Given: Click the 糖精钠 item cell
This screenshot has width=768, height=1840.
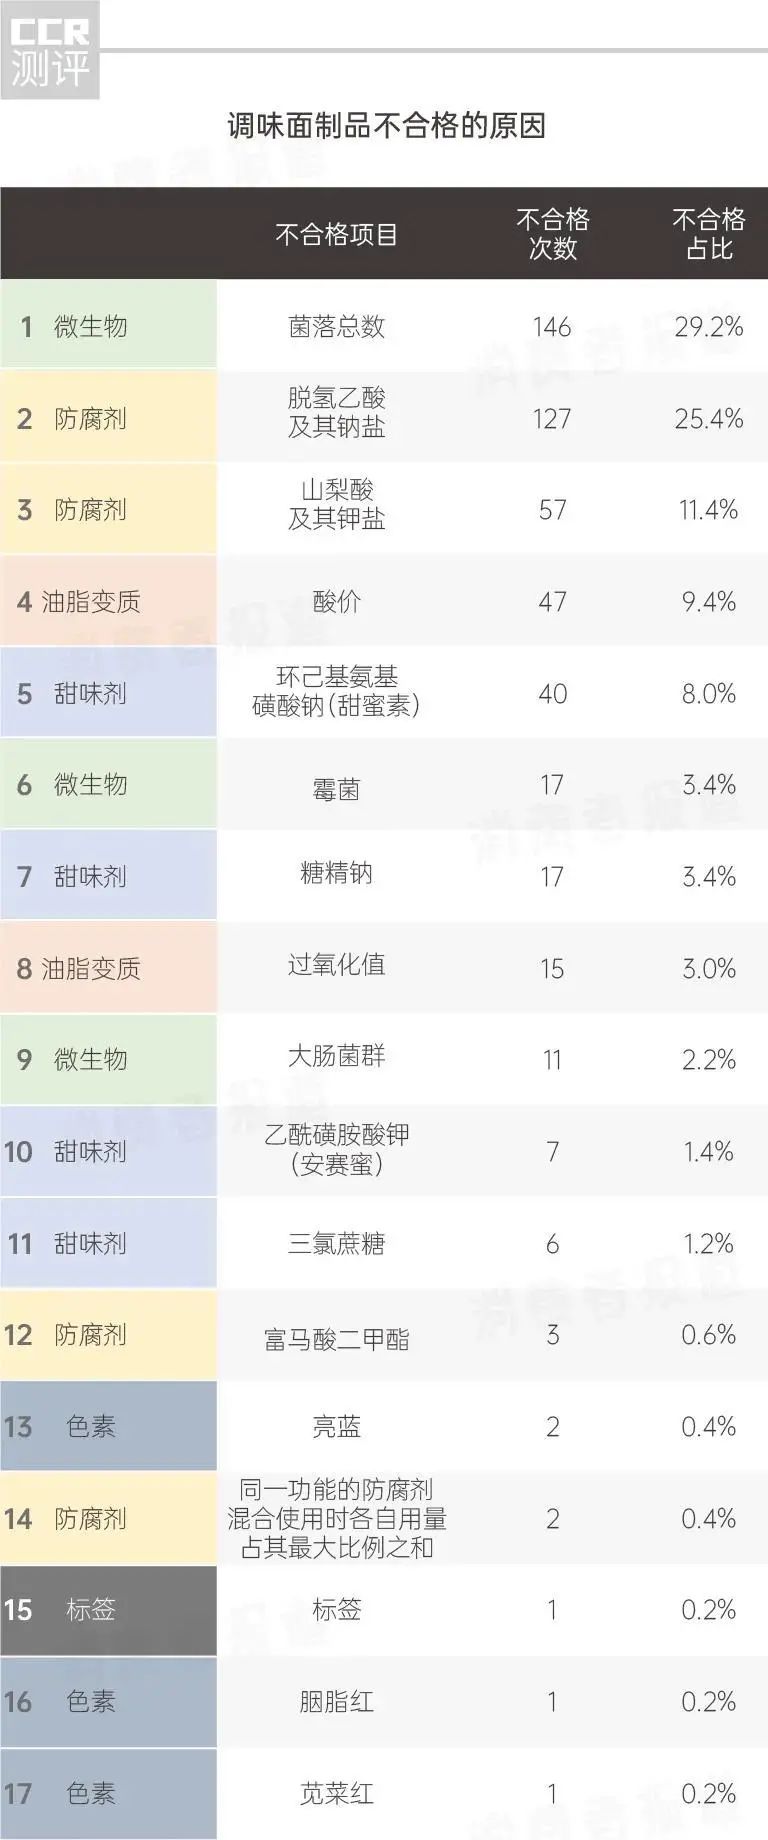Looking at the screenshot, I should [x=336, y=874].
